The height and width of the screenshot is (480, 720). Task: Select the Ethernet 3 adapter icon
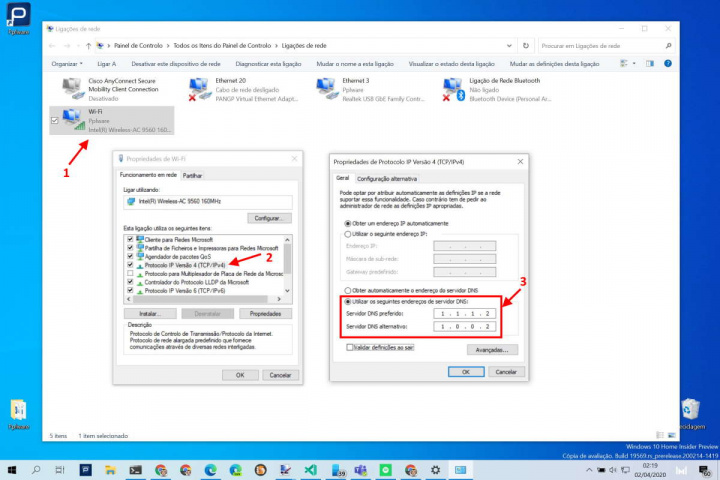point(328,89)
